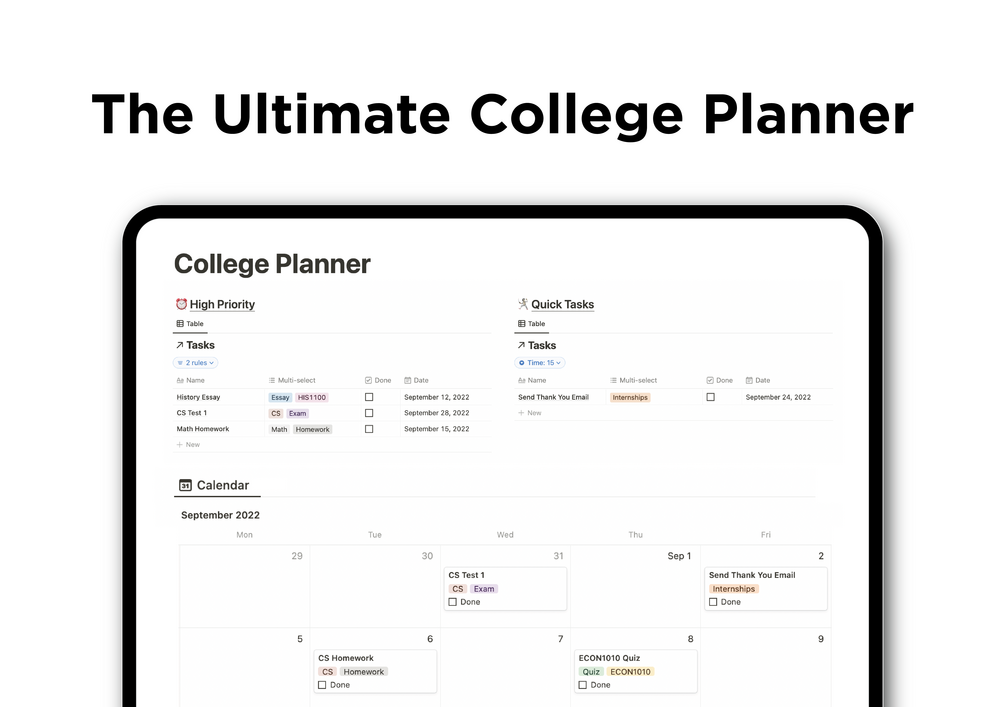Check Done box for History Essay

coord(369,397)
